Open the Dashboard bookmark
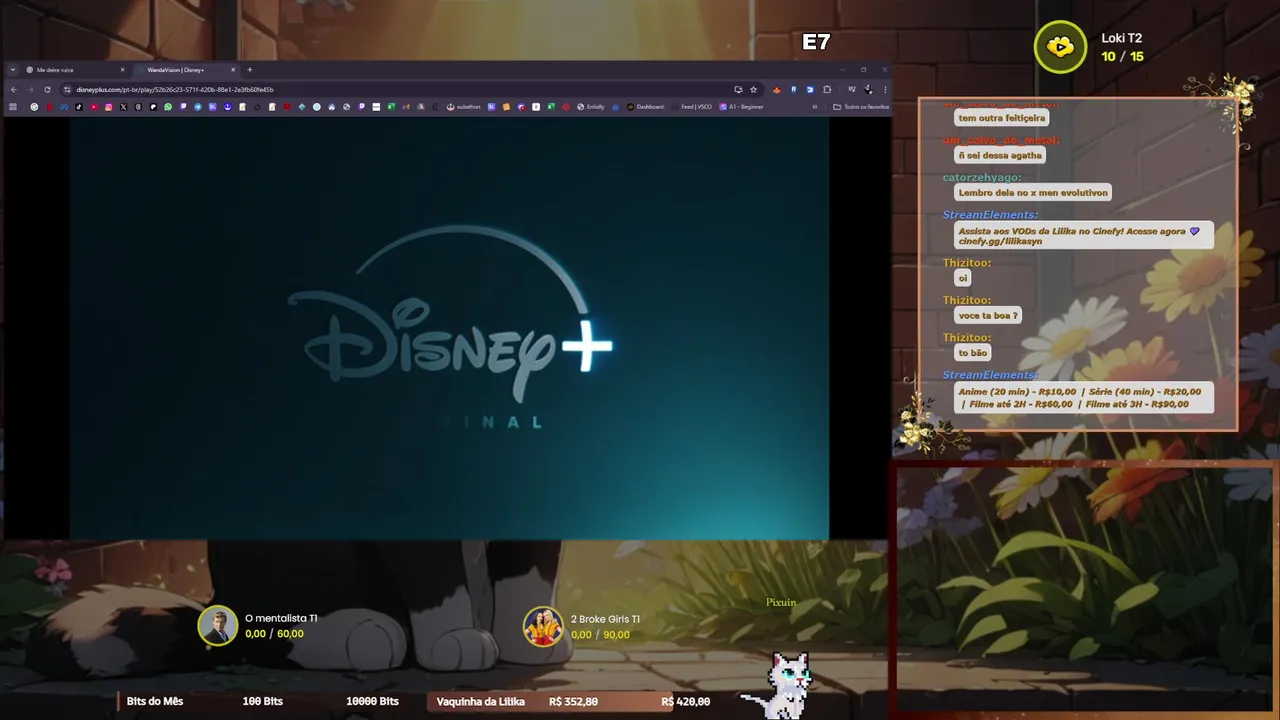The image size is (1280, 720). 646,106
